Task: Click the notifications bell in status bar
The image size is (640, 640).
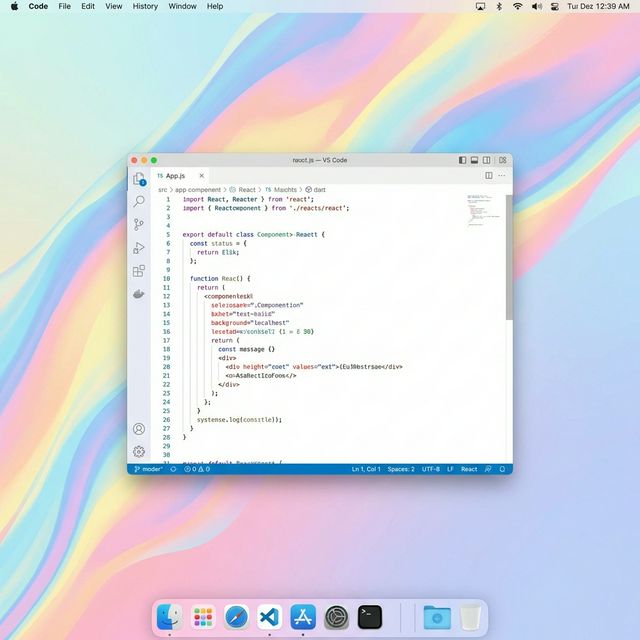Action: (x=502, y=469)
